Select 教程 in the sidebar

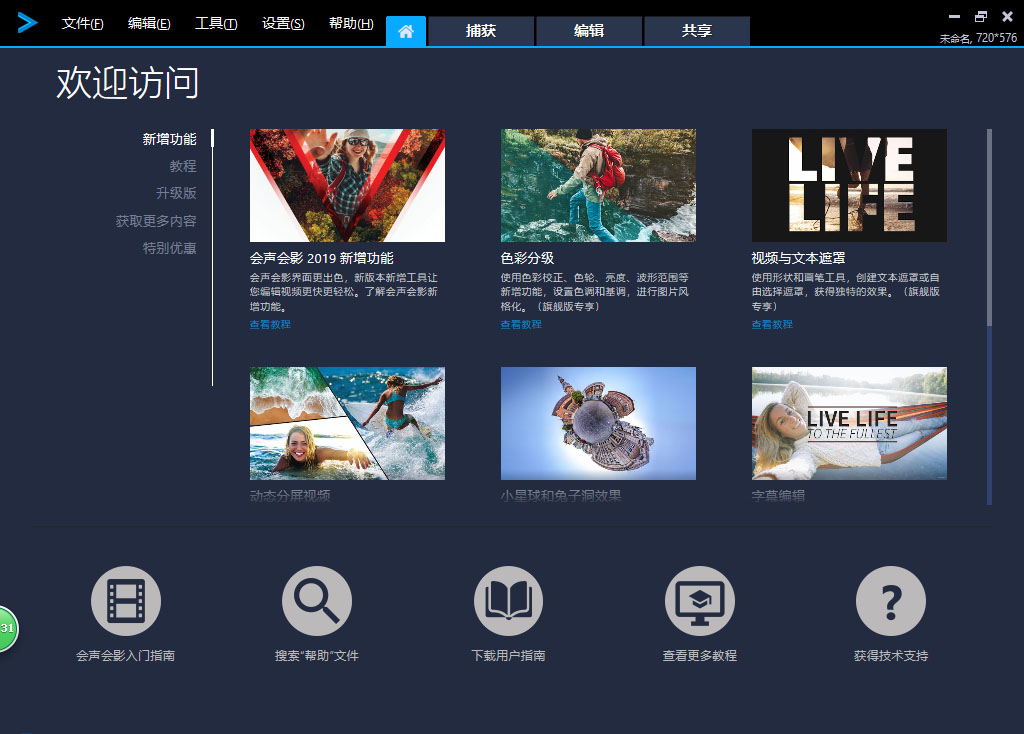tap(183, 166)
